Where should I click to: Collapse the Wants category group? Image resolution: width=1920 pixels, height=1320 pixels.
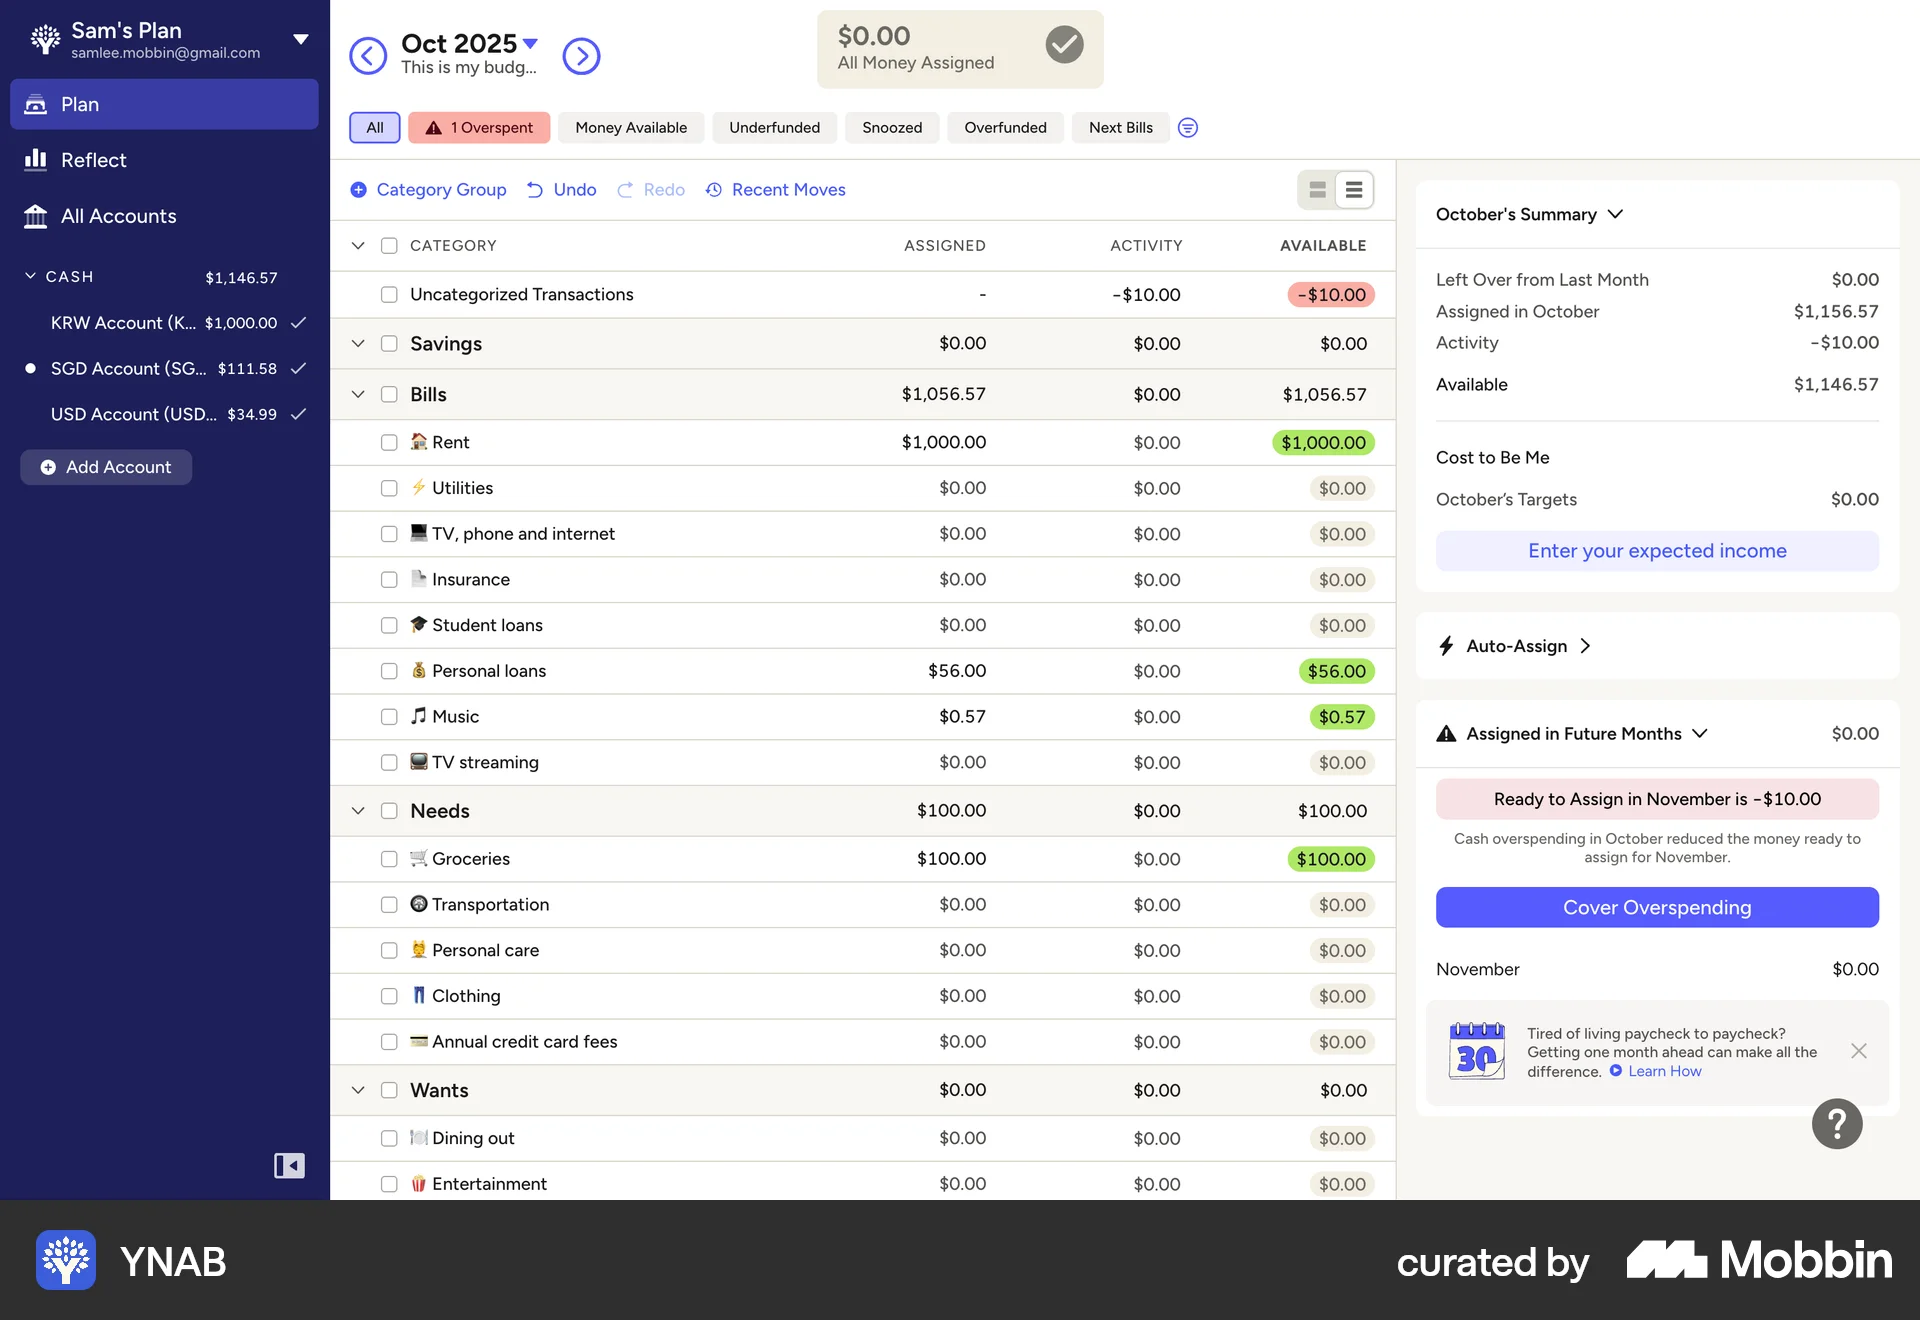358,1090
